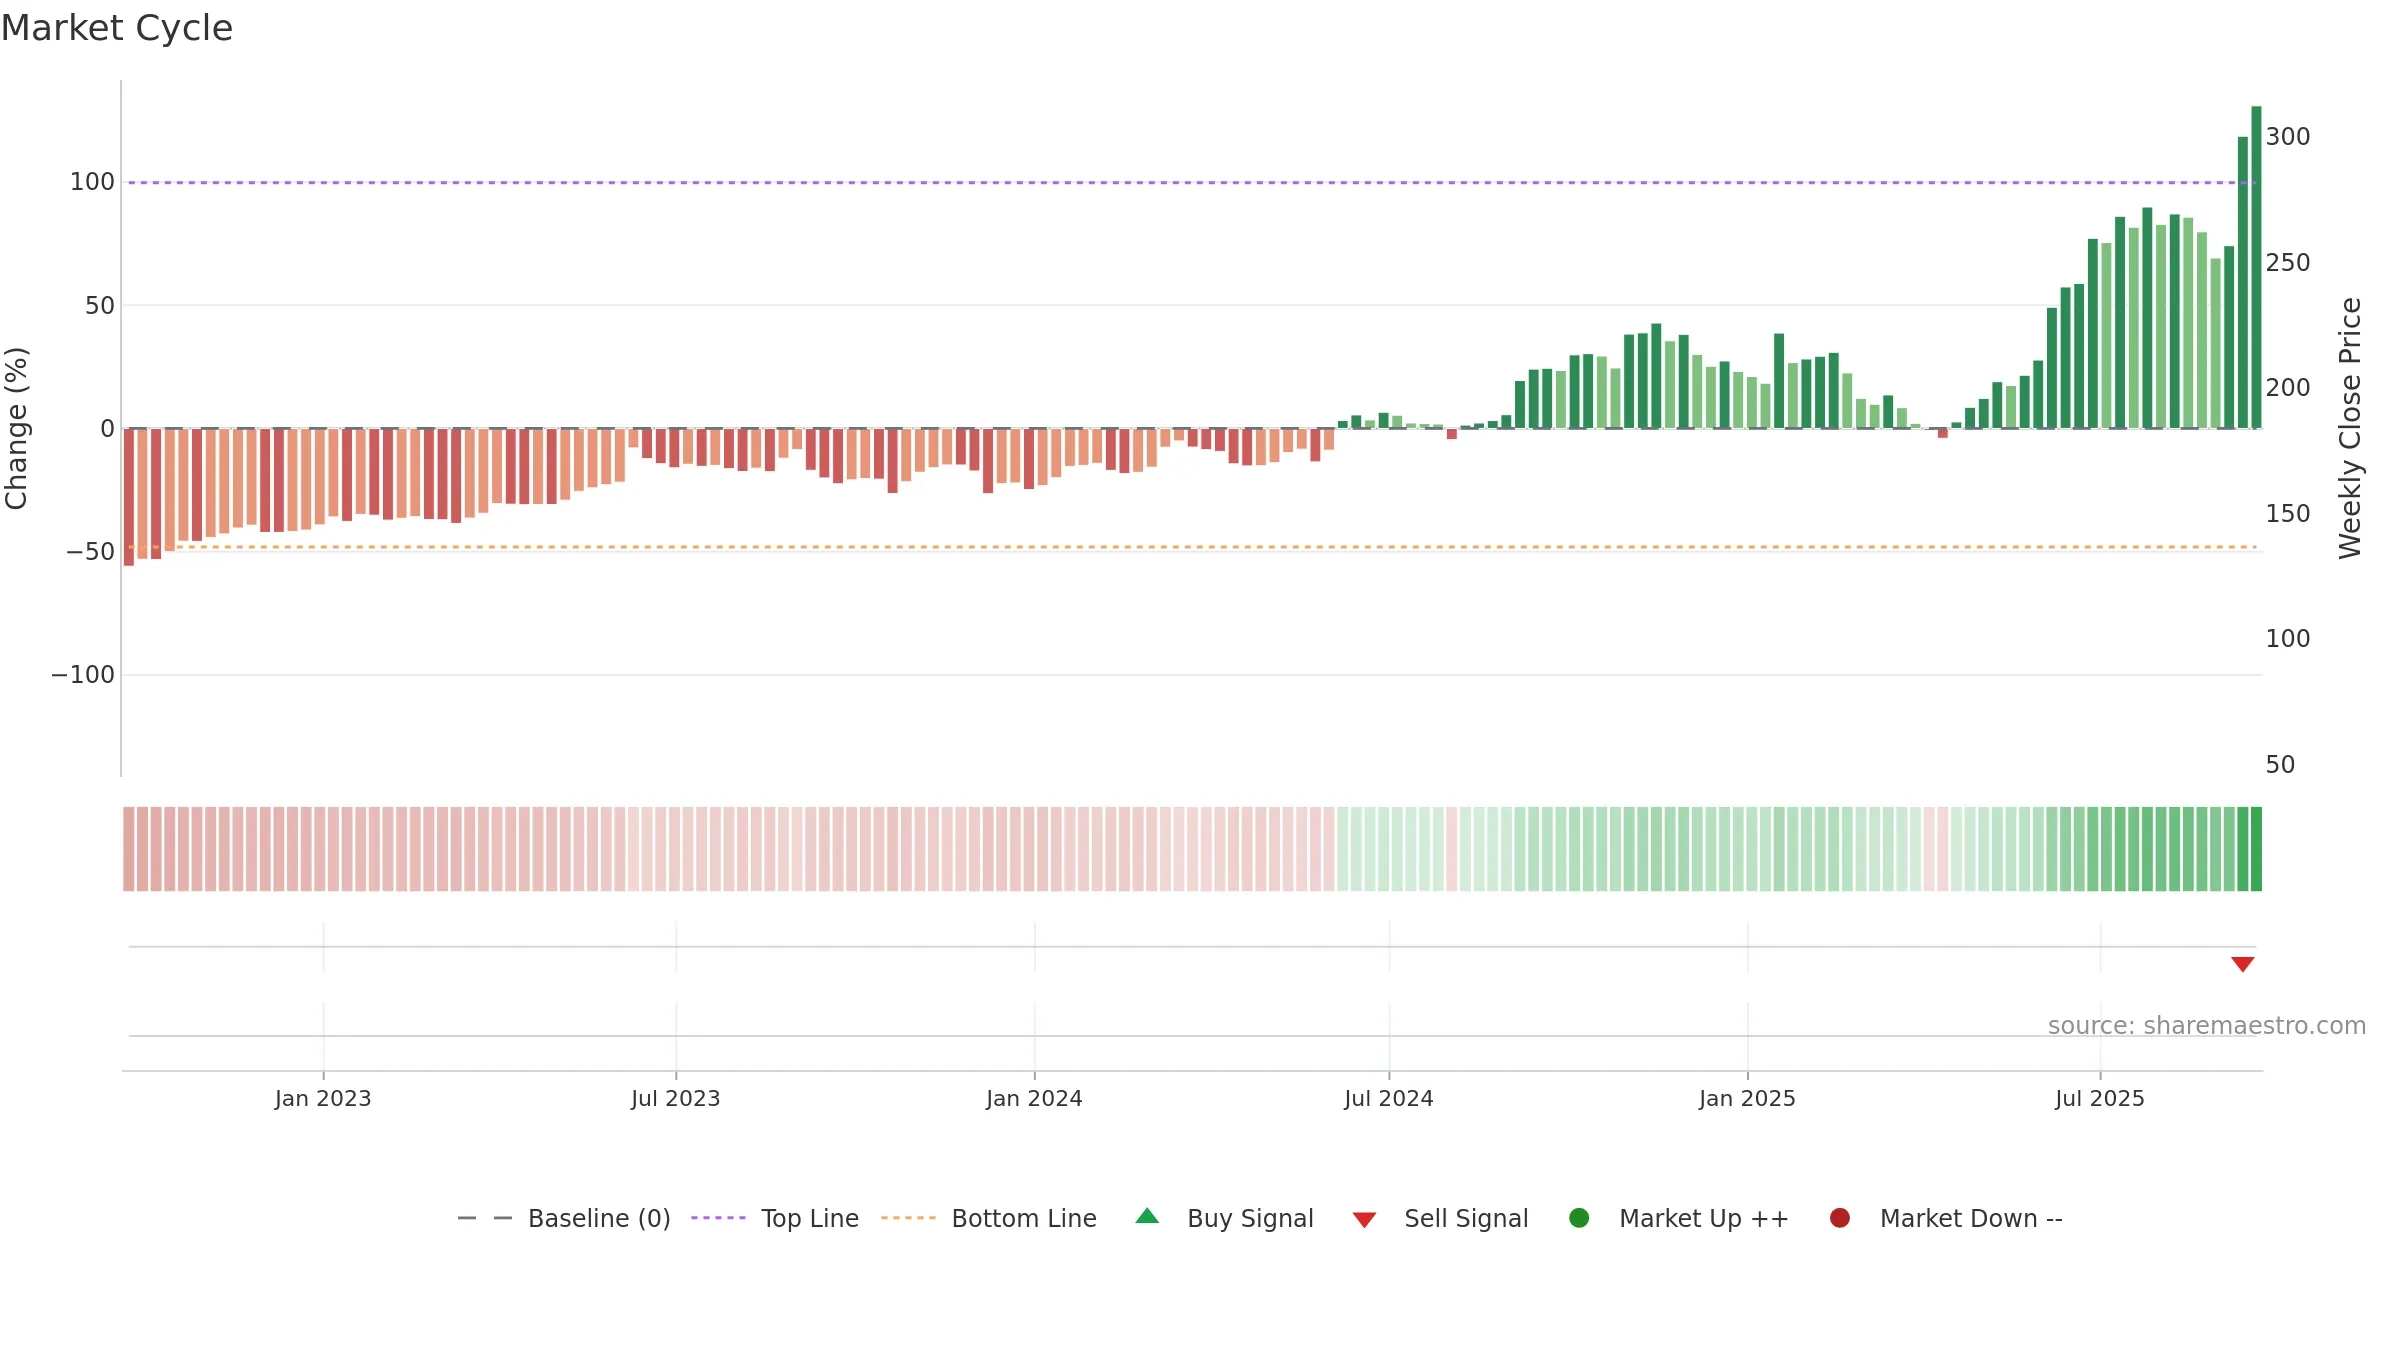Click the tallest green bar at chart's right end
Image resolution: width=2400 pixels, height=1350 pixels.
2256,267
